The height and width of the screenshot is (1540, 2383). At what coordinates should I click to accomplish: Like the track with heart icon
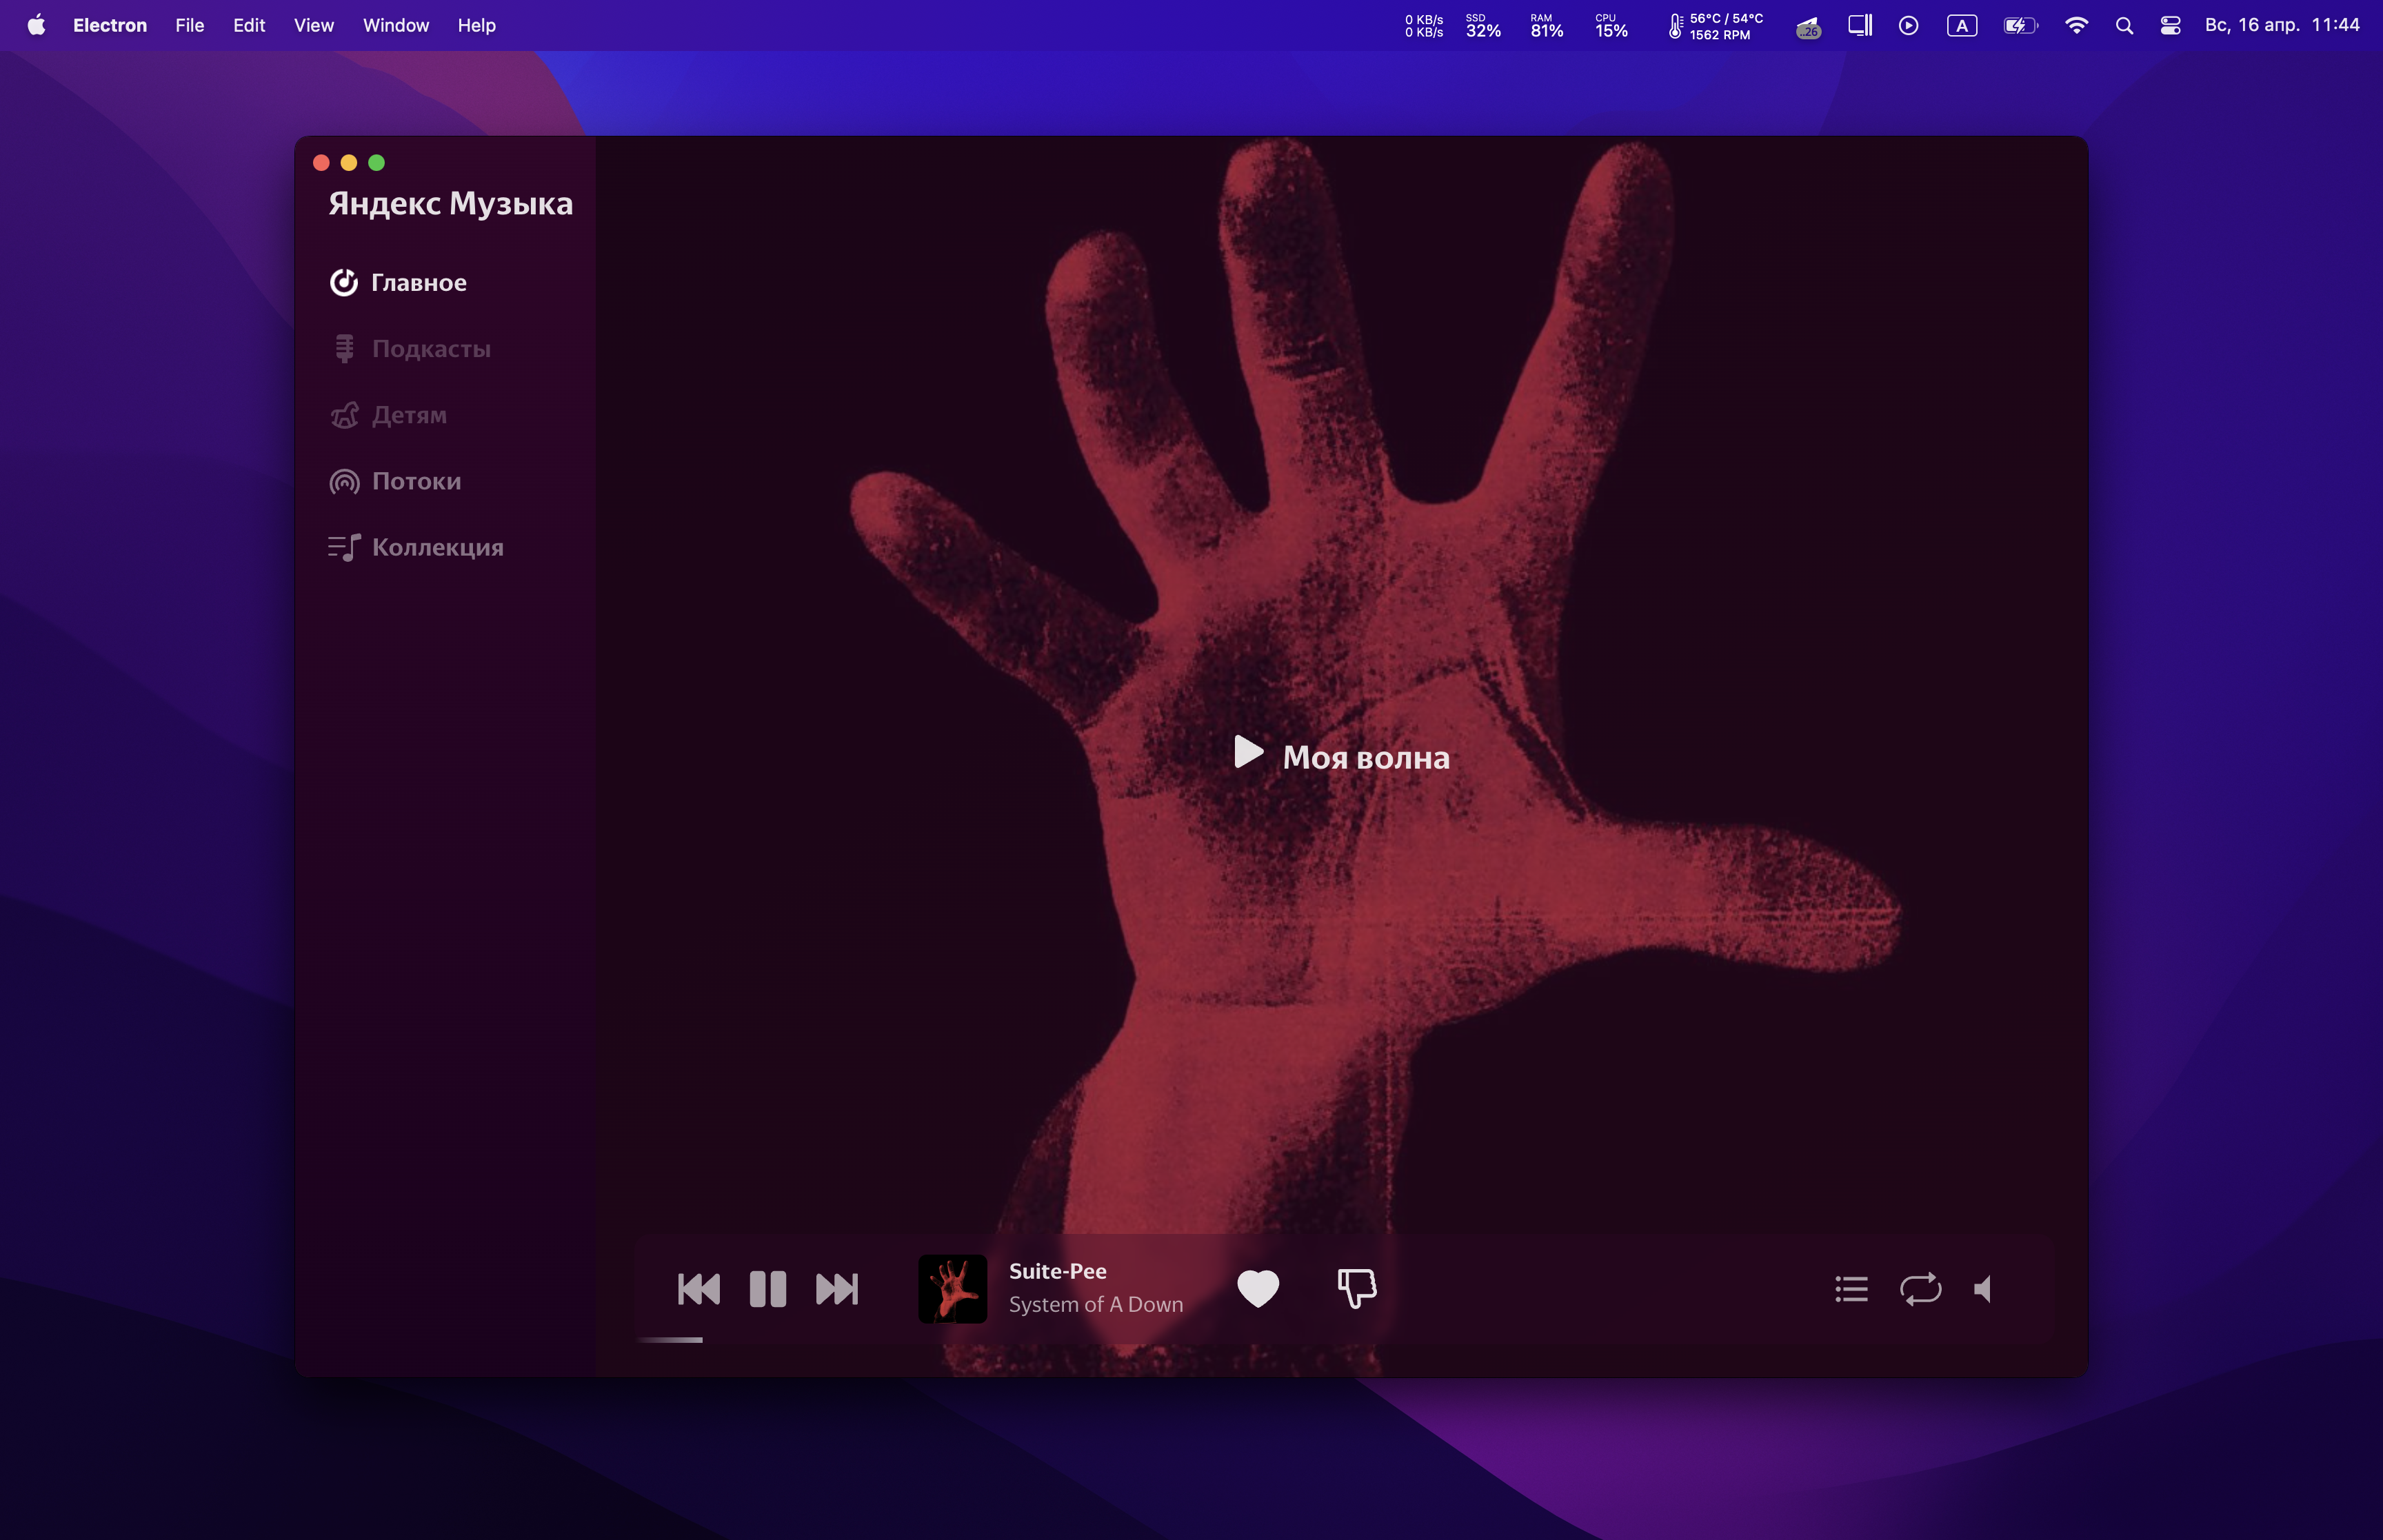point(1257,1288)
